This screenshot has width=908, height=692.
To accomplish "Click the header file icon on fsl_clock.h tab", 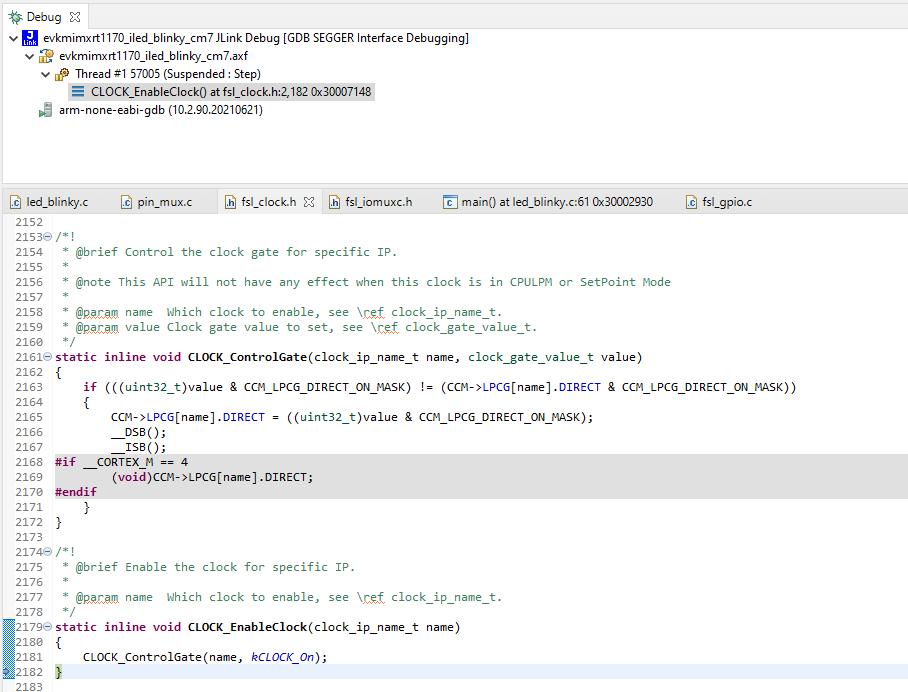I will click(x=230, y=201).
